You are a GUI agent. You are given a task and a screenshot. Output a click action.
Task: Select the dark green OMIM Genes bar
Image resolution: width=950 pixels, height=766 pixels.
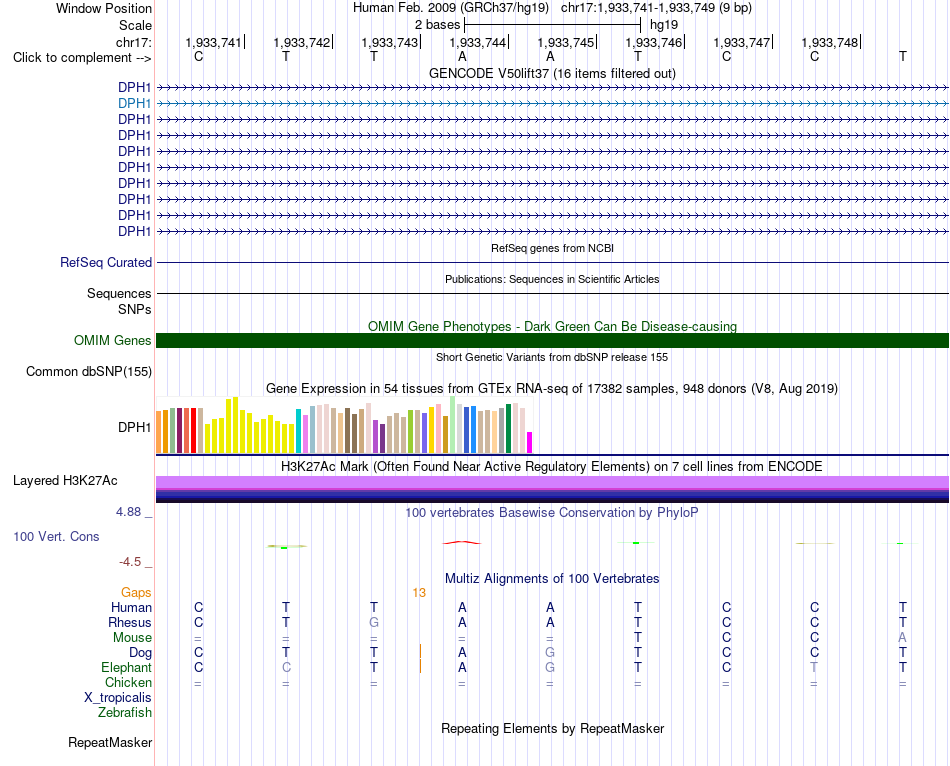(552, 341)
